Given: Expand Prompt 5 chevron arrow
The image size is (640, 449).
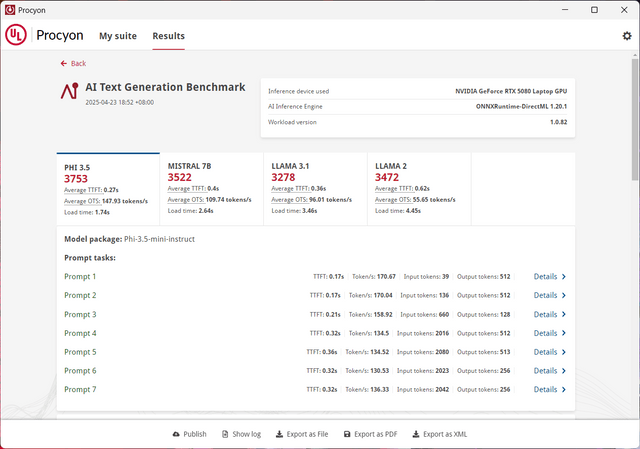Looking at the screenshot, I should [x=564, y=352].
